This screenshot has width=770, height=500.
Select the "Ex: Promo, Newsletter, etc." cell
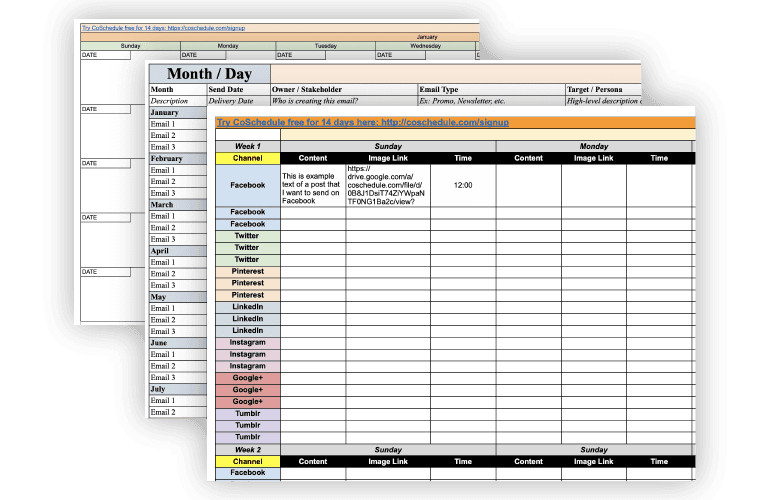click(x=490, y=101)
